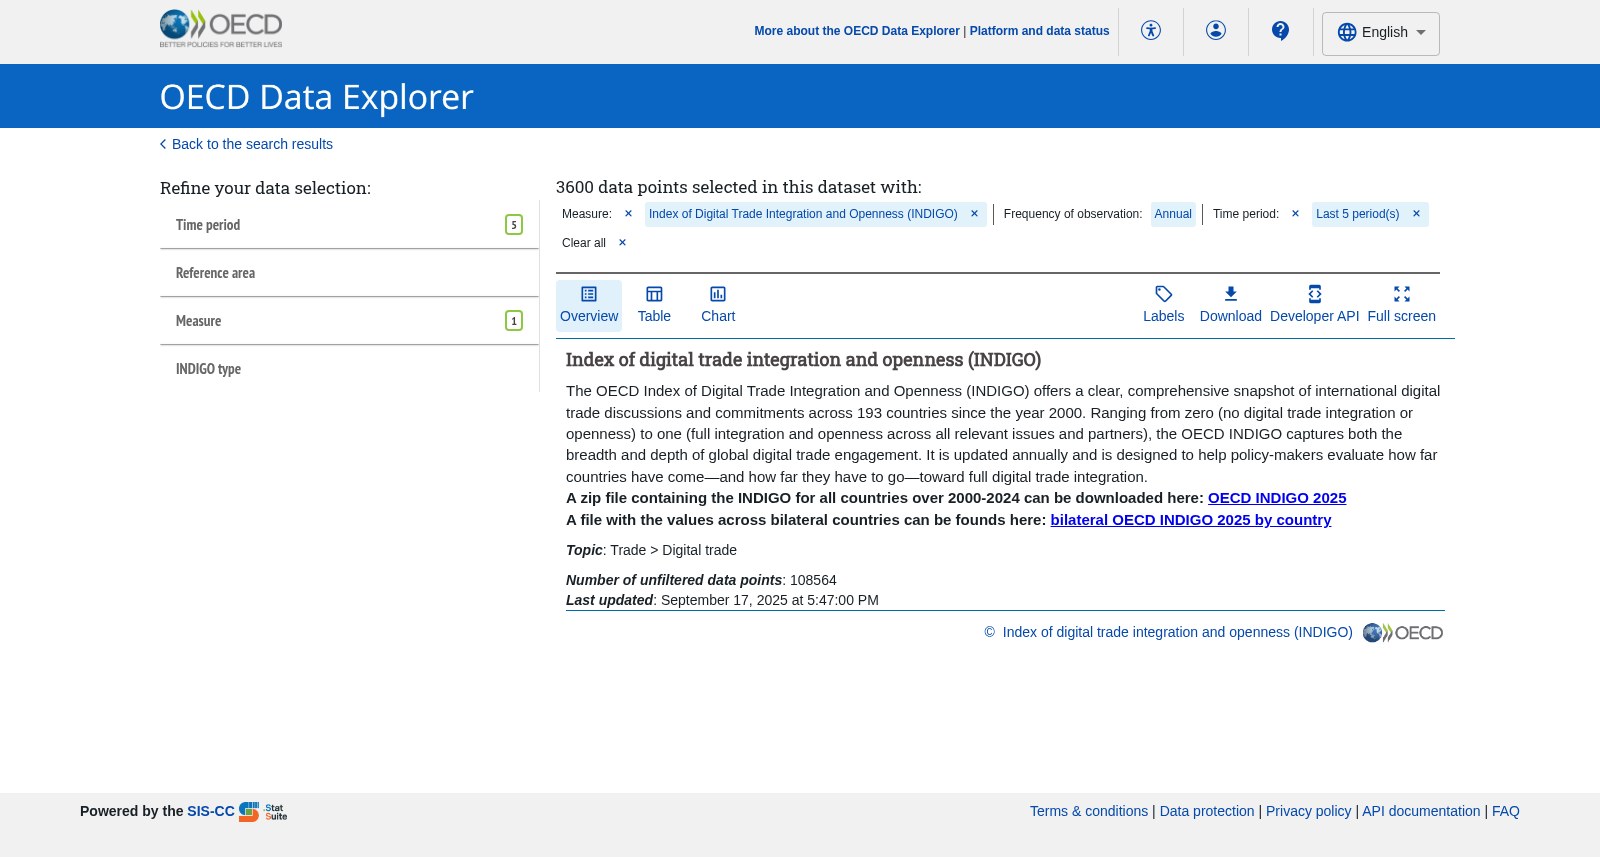Image resolution: width=1600 pixels, height=857 pixels.
Task: Switch to the Table view
Action: [x=654, y=305]
